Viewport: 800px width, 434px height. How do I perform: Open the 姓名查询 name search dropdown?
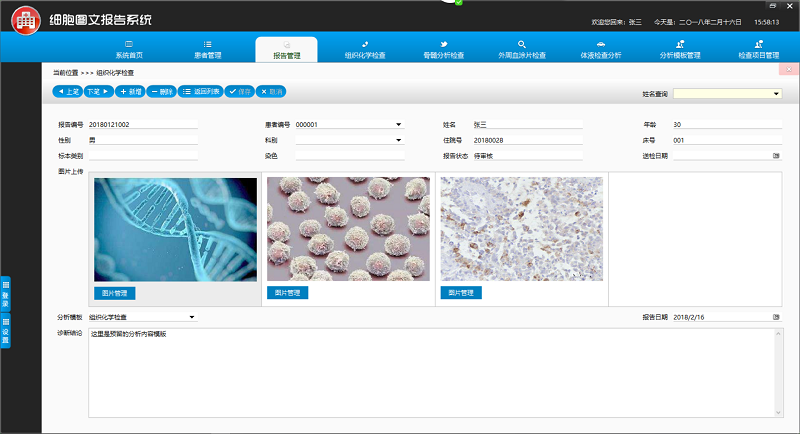(x=727, y=94)
